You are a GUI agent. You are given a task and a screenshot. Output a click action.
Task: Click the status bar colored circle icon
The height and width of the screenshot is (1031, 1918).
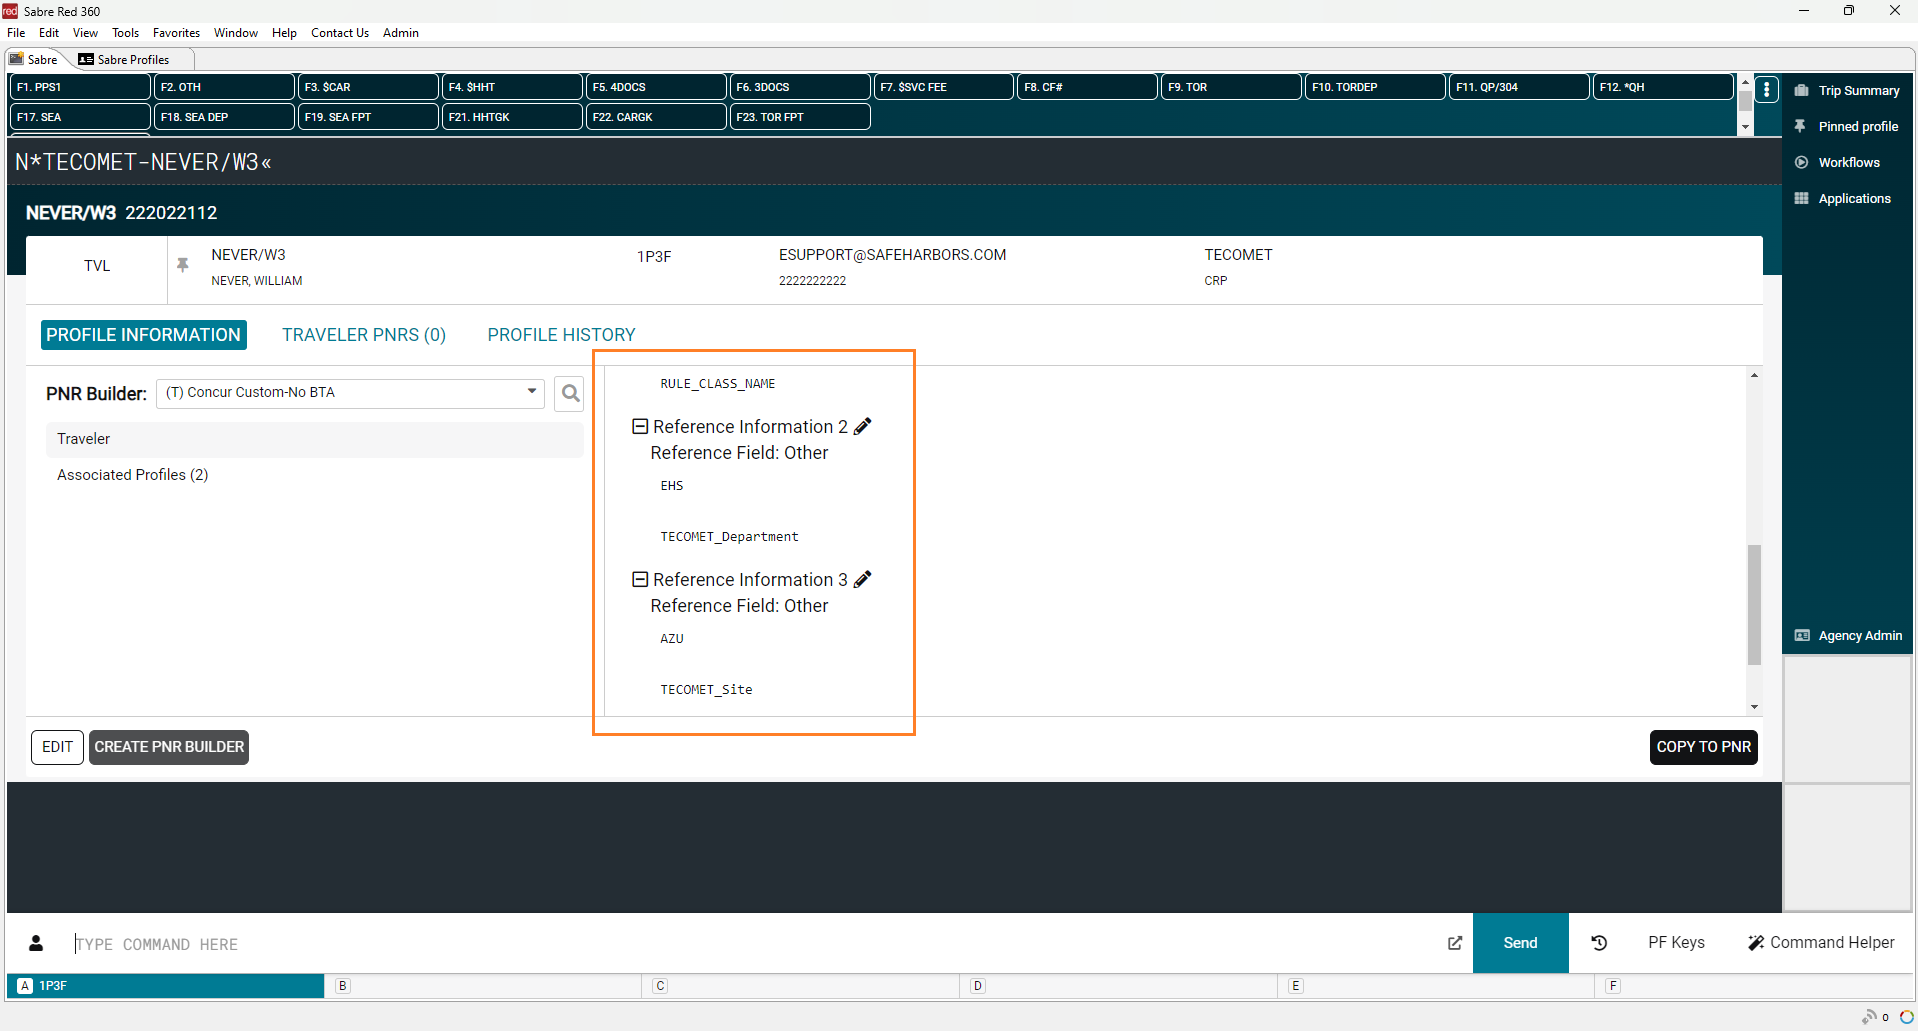(1906, 1017)
